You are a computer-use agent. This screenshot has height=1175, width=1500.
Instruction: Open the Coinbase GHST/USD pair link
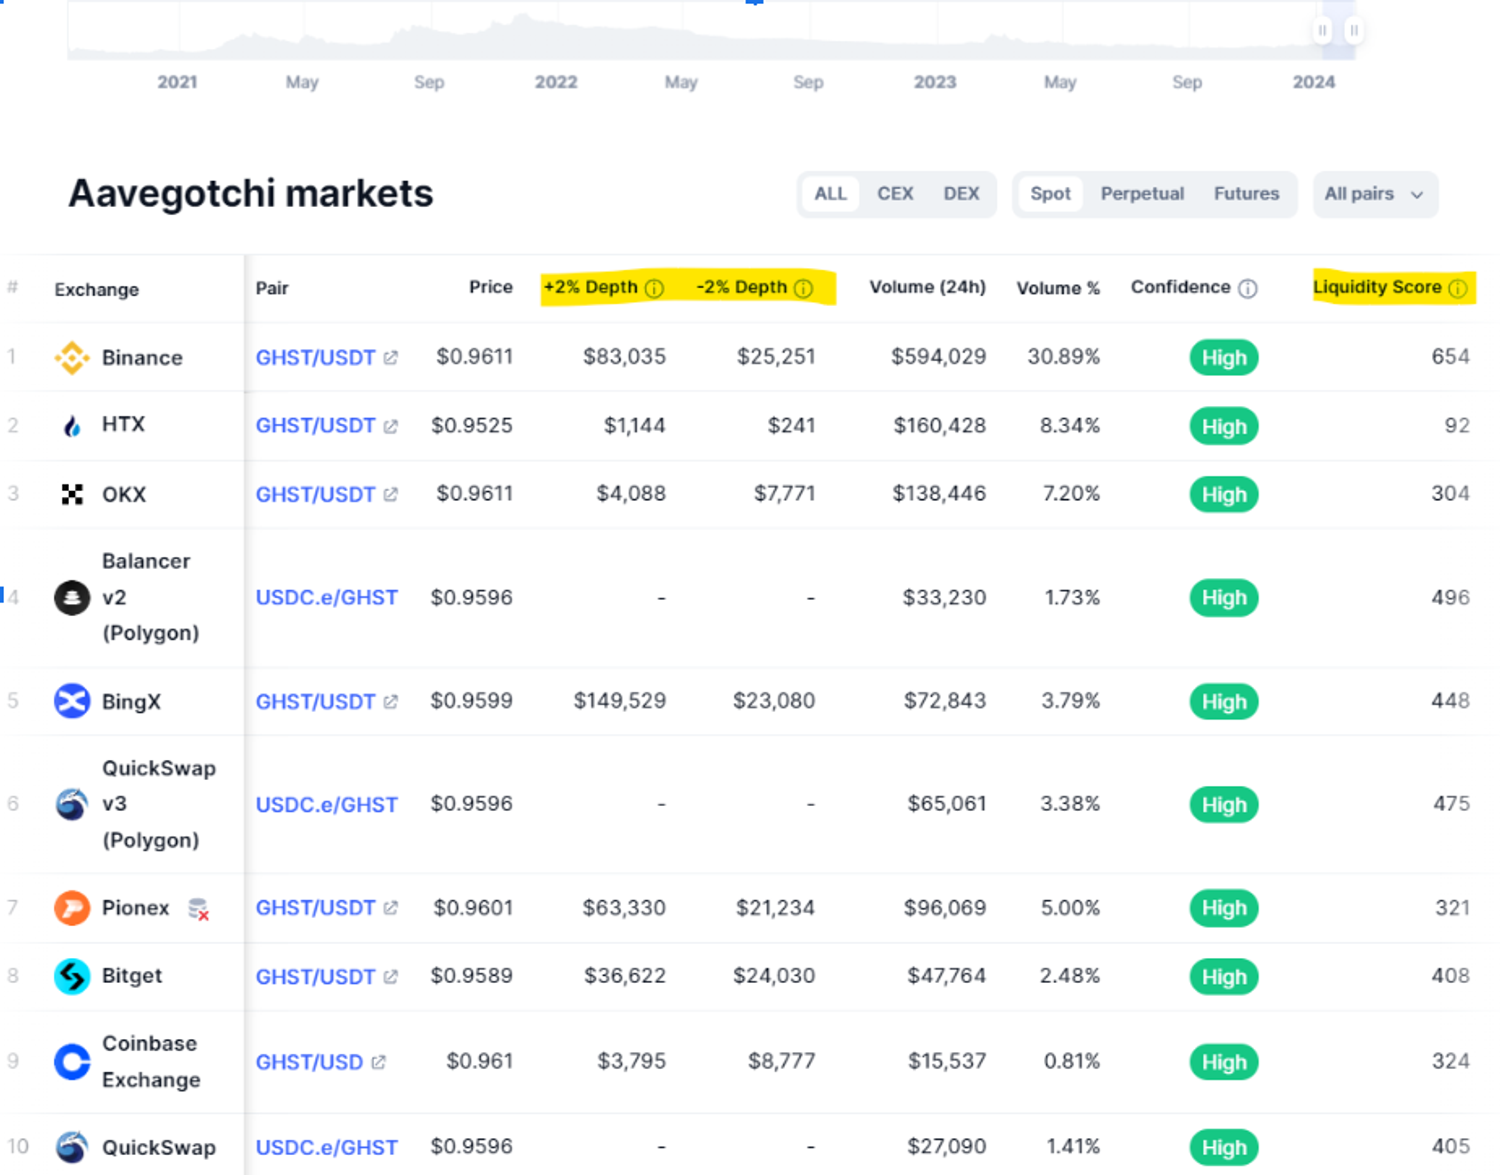(310, 1062)
